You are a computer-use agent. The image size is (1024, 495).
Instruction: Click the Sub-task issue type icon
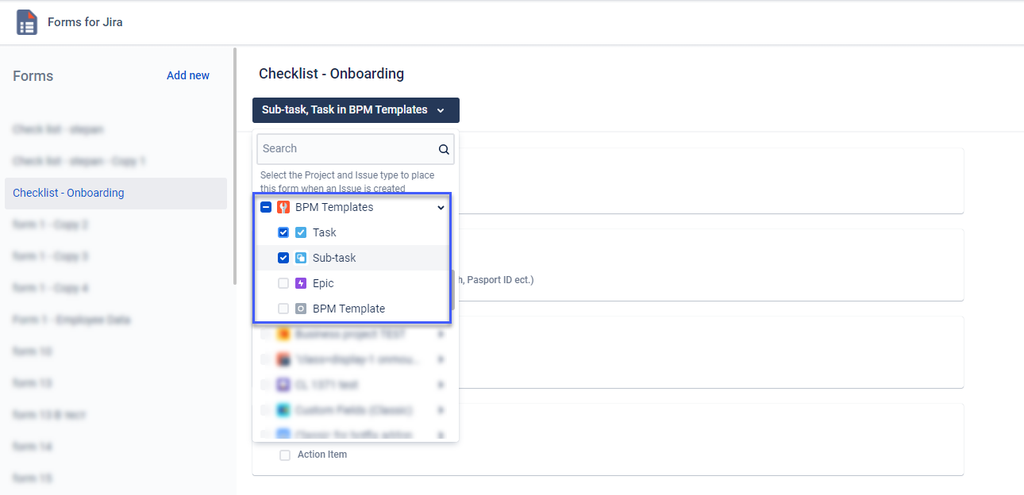point(300,258)
